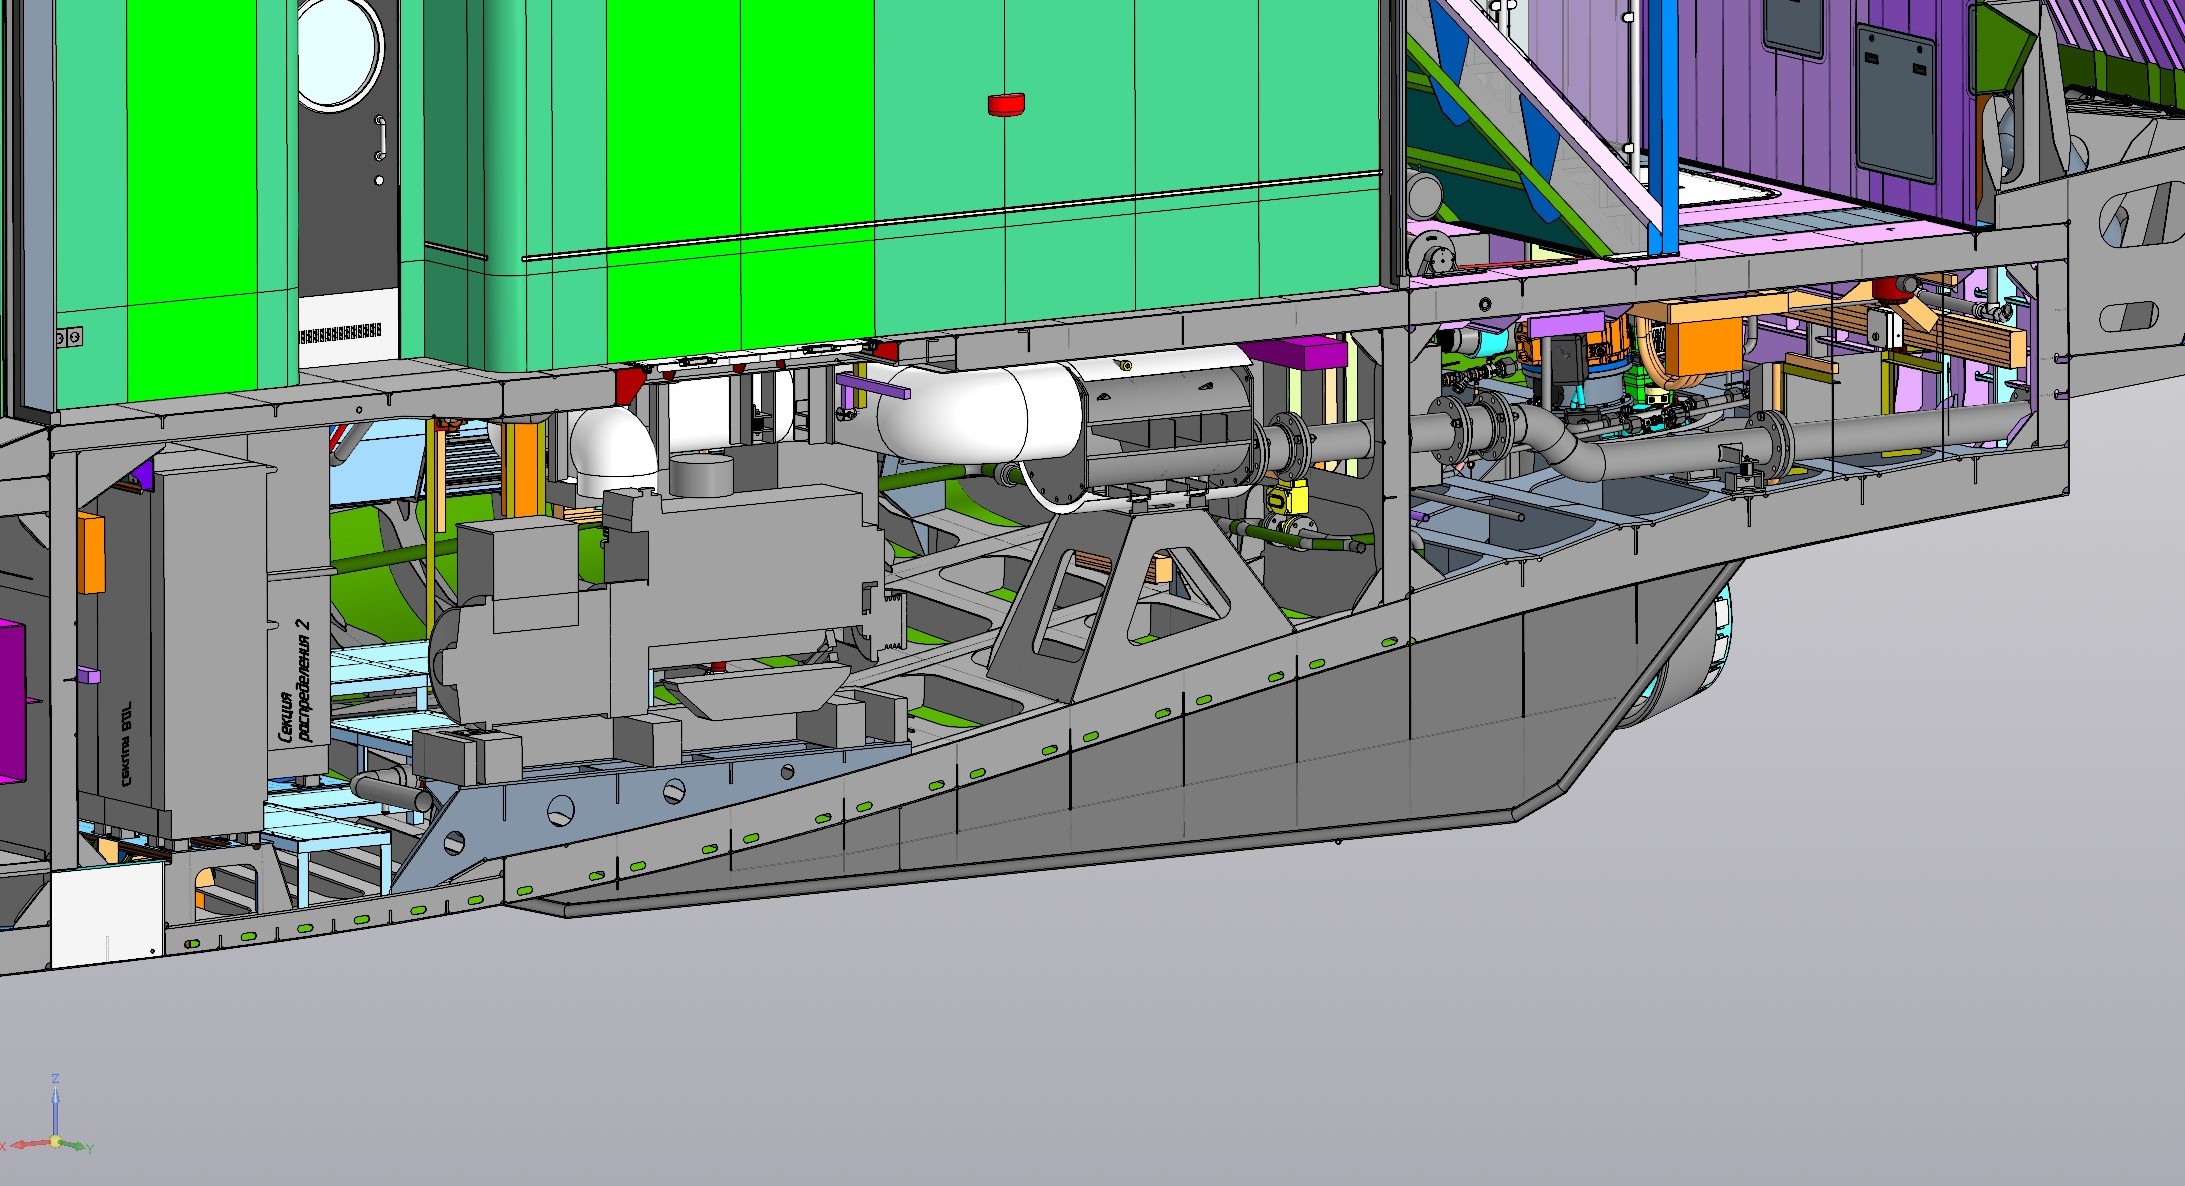Screen dimensions: 2185x1186
Task: Select the oval cutout in right frame
Action: (2128, 318)
